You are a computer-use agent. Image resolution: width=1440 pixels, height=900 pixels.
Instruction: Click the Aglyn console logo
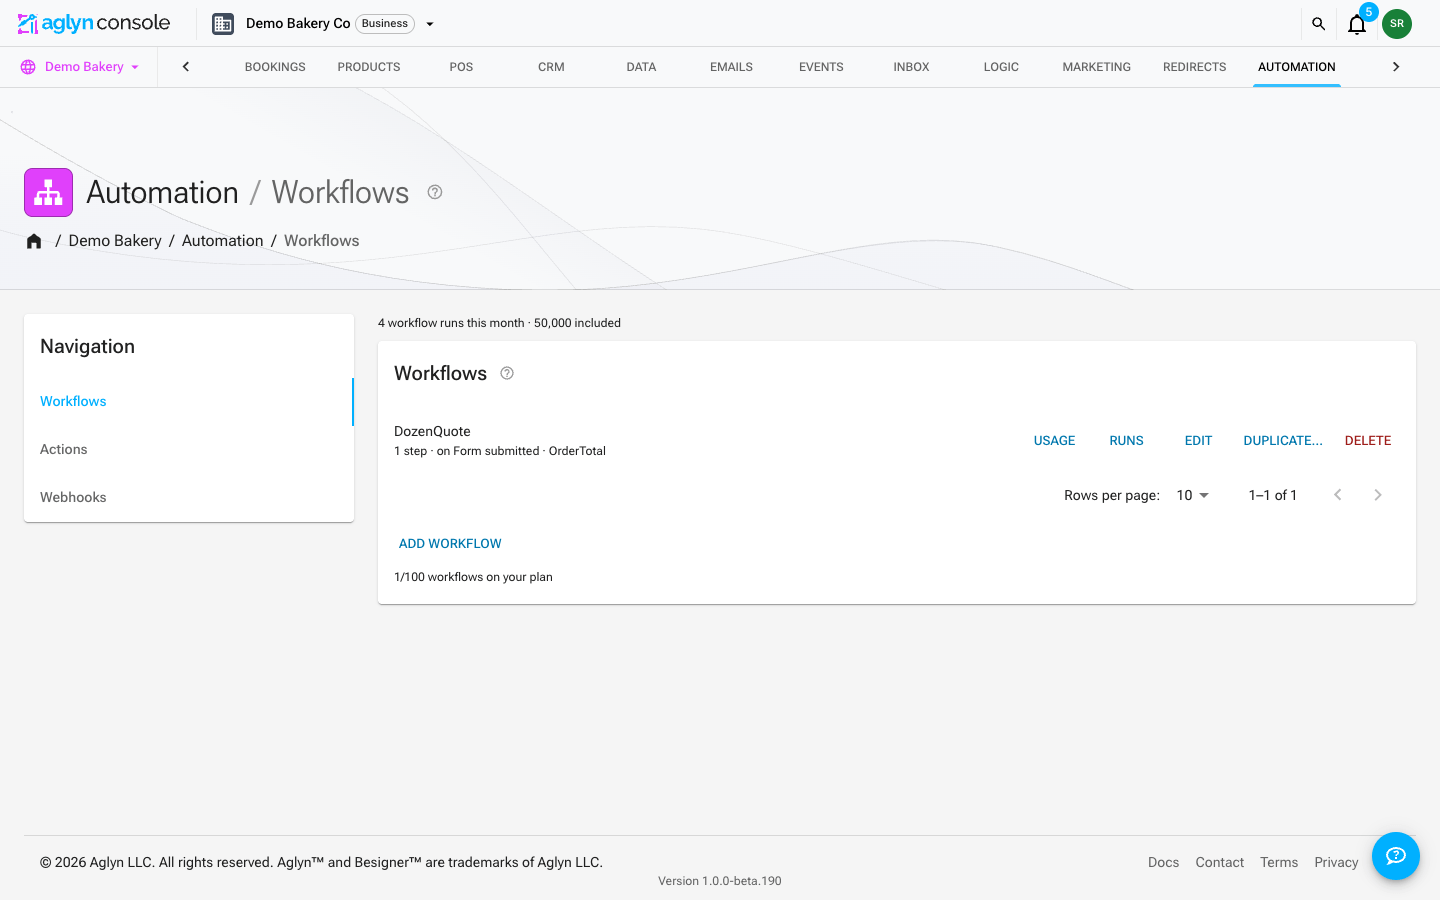pyautogui.click(x=94, y=23)
